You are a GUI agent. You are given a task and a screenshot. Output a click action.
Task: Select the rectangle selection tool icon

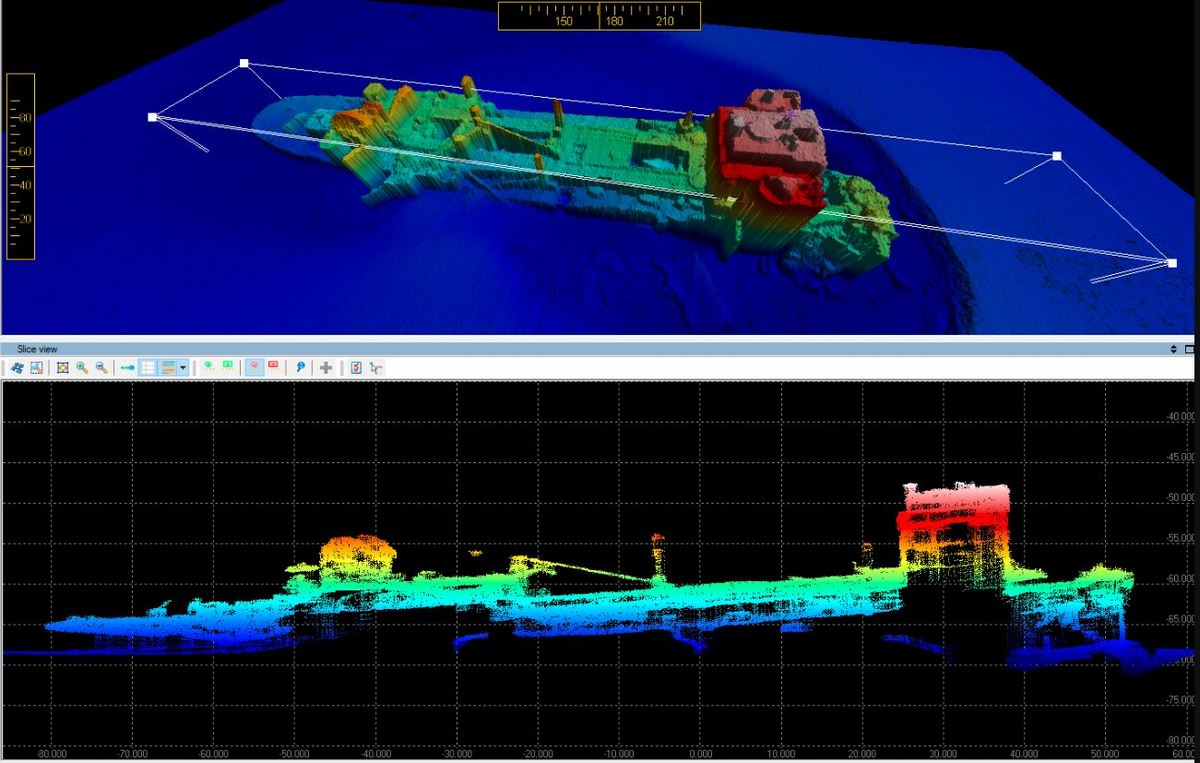pyautogui.click(x=36, y=368)
